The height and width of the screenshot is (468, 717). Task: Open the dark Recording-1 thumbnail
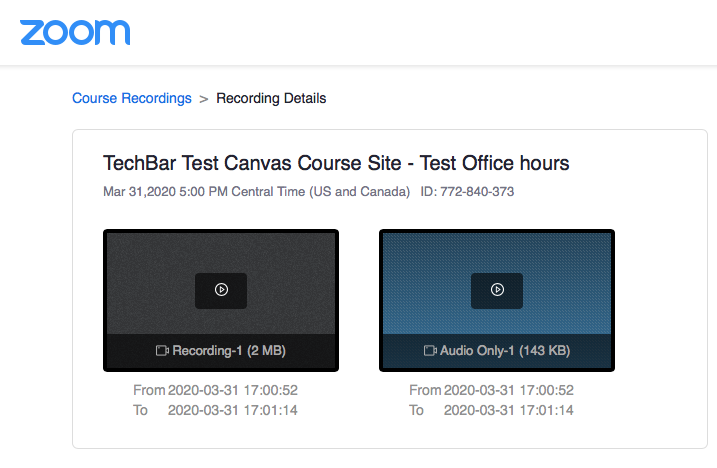(x=221, y=301)
